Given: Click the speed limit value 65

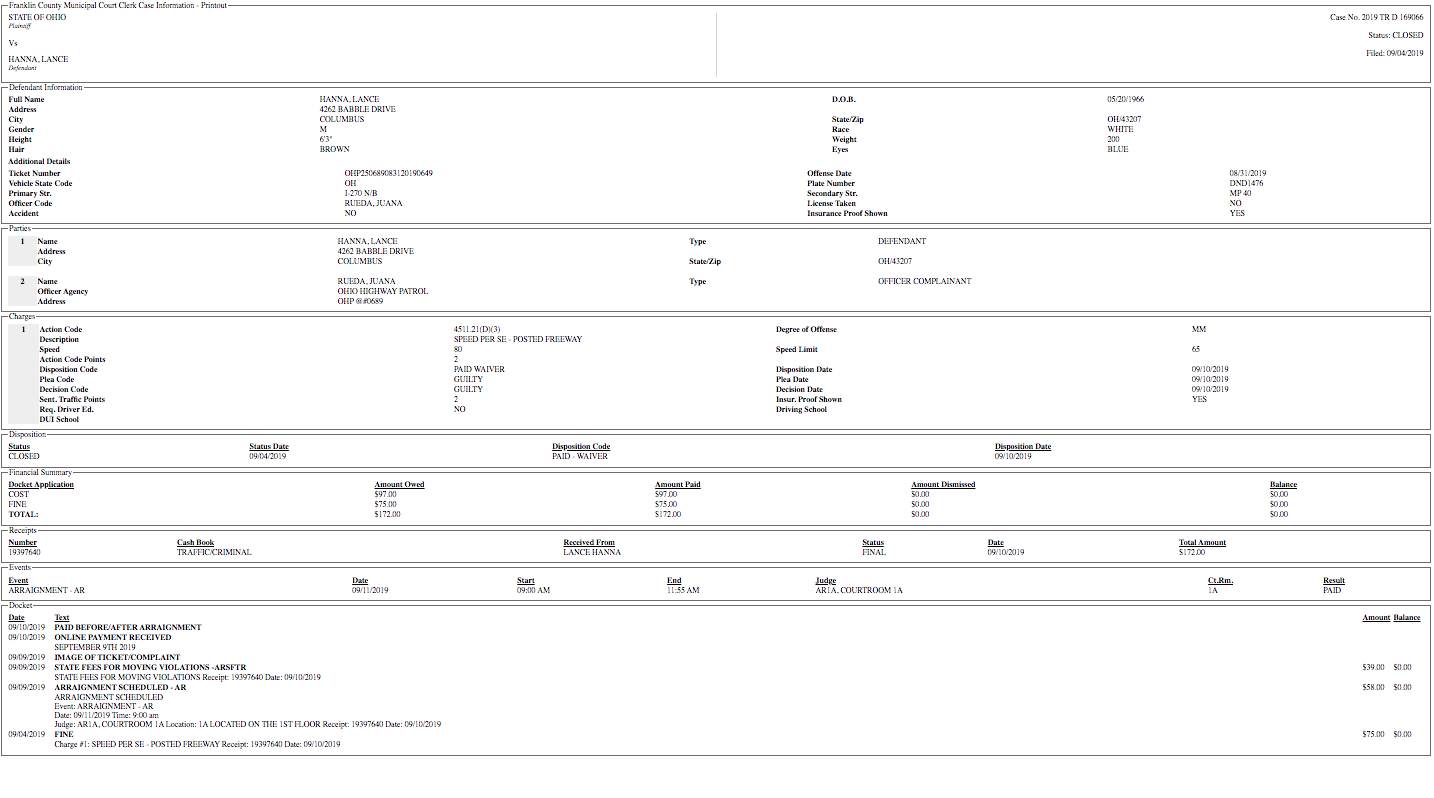Looking at the screenshot, I should click(x=1196, y=349).
